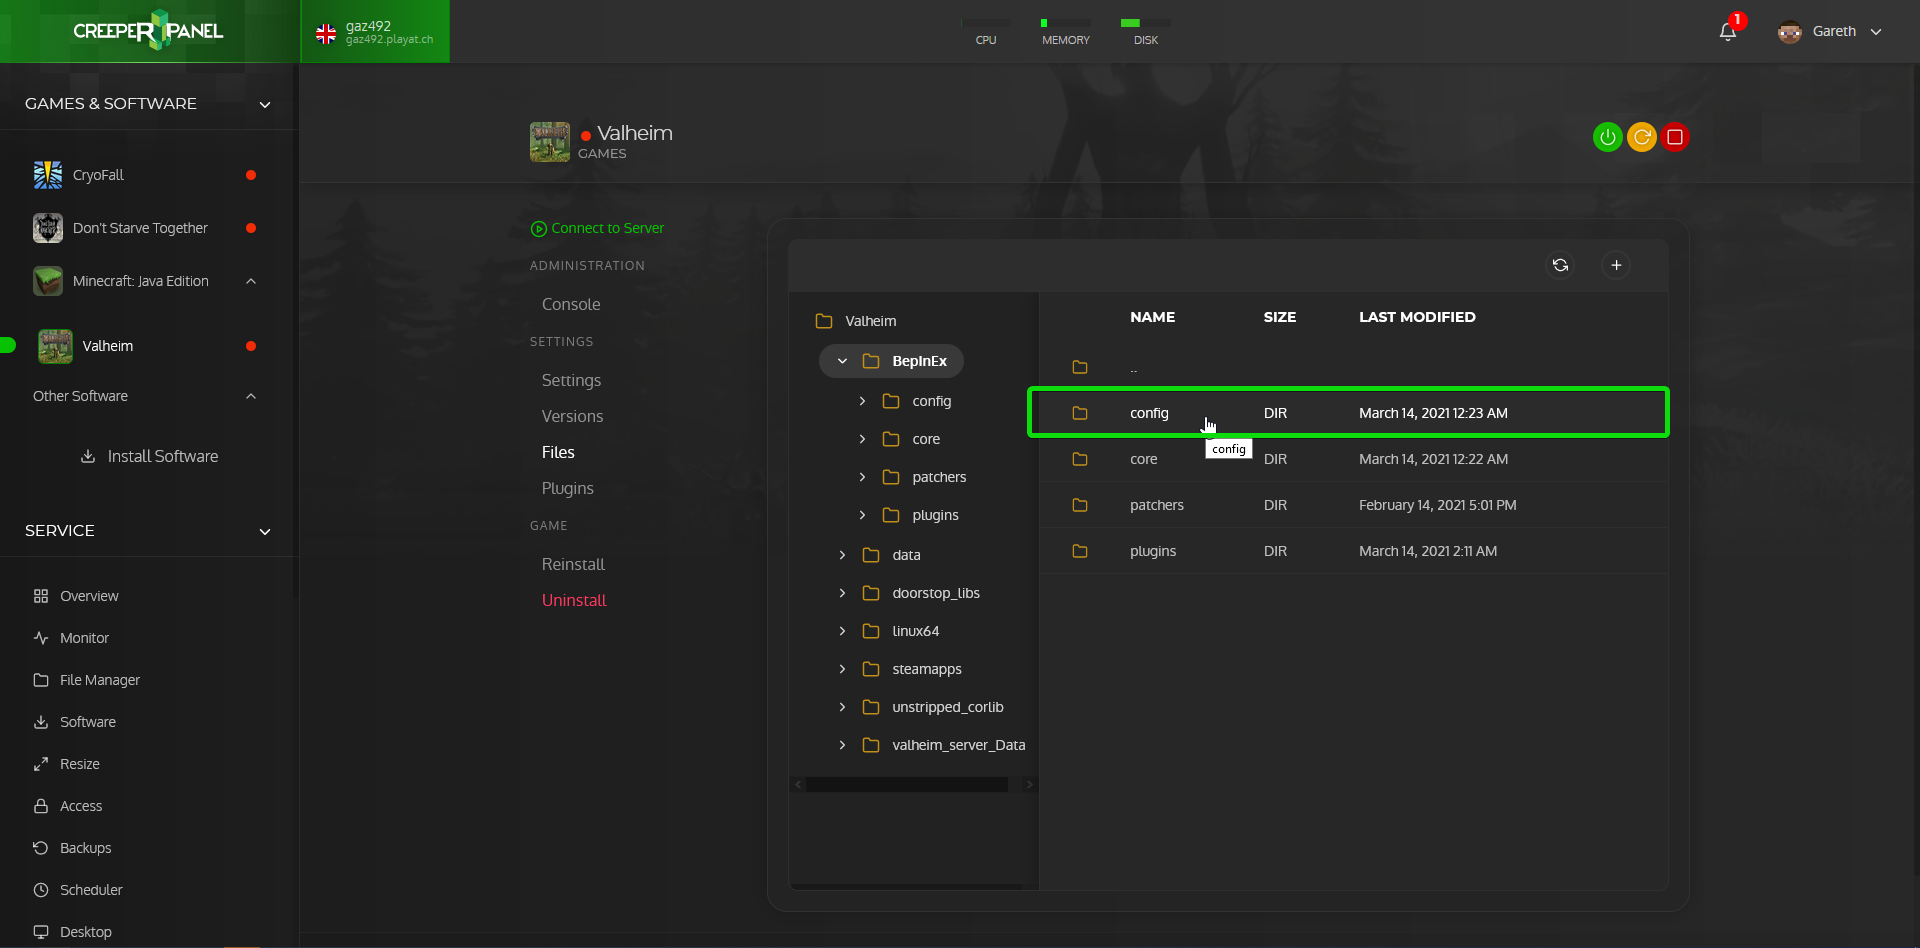1920x948 pixels.
Task: Collapse the Service section
Action: pyautogui.click(x=265, y=531)
